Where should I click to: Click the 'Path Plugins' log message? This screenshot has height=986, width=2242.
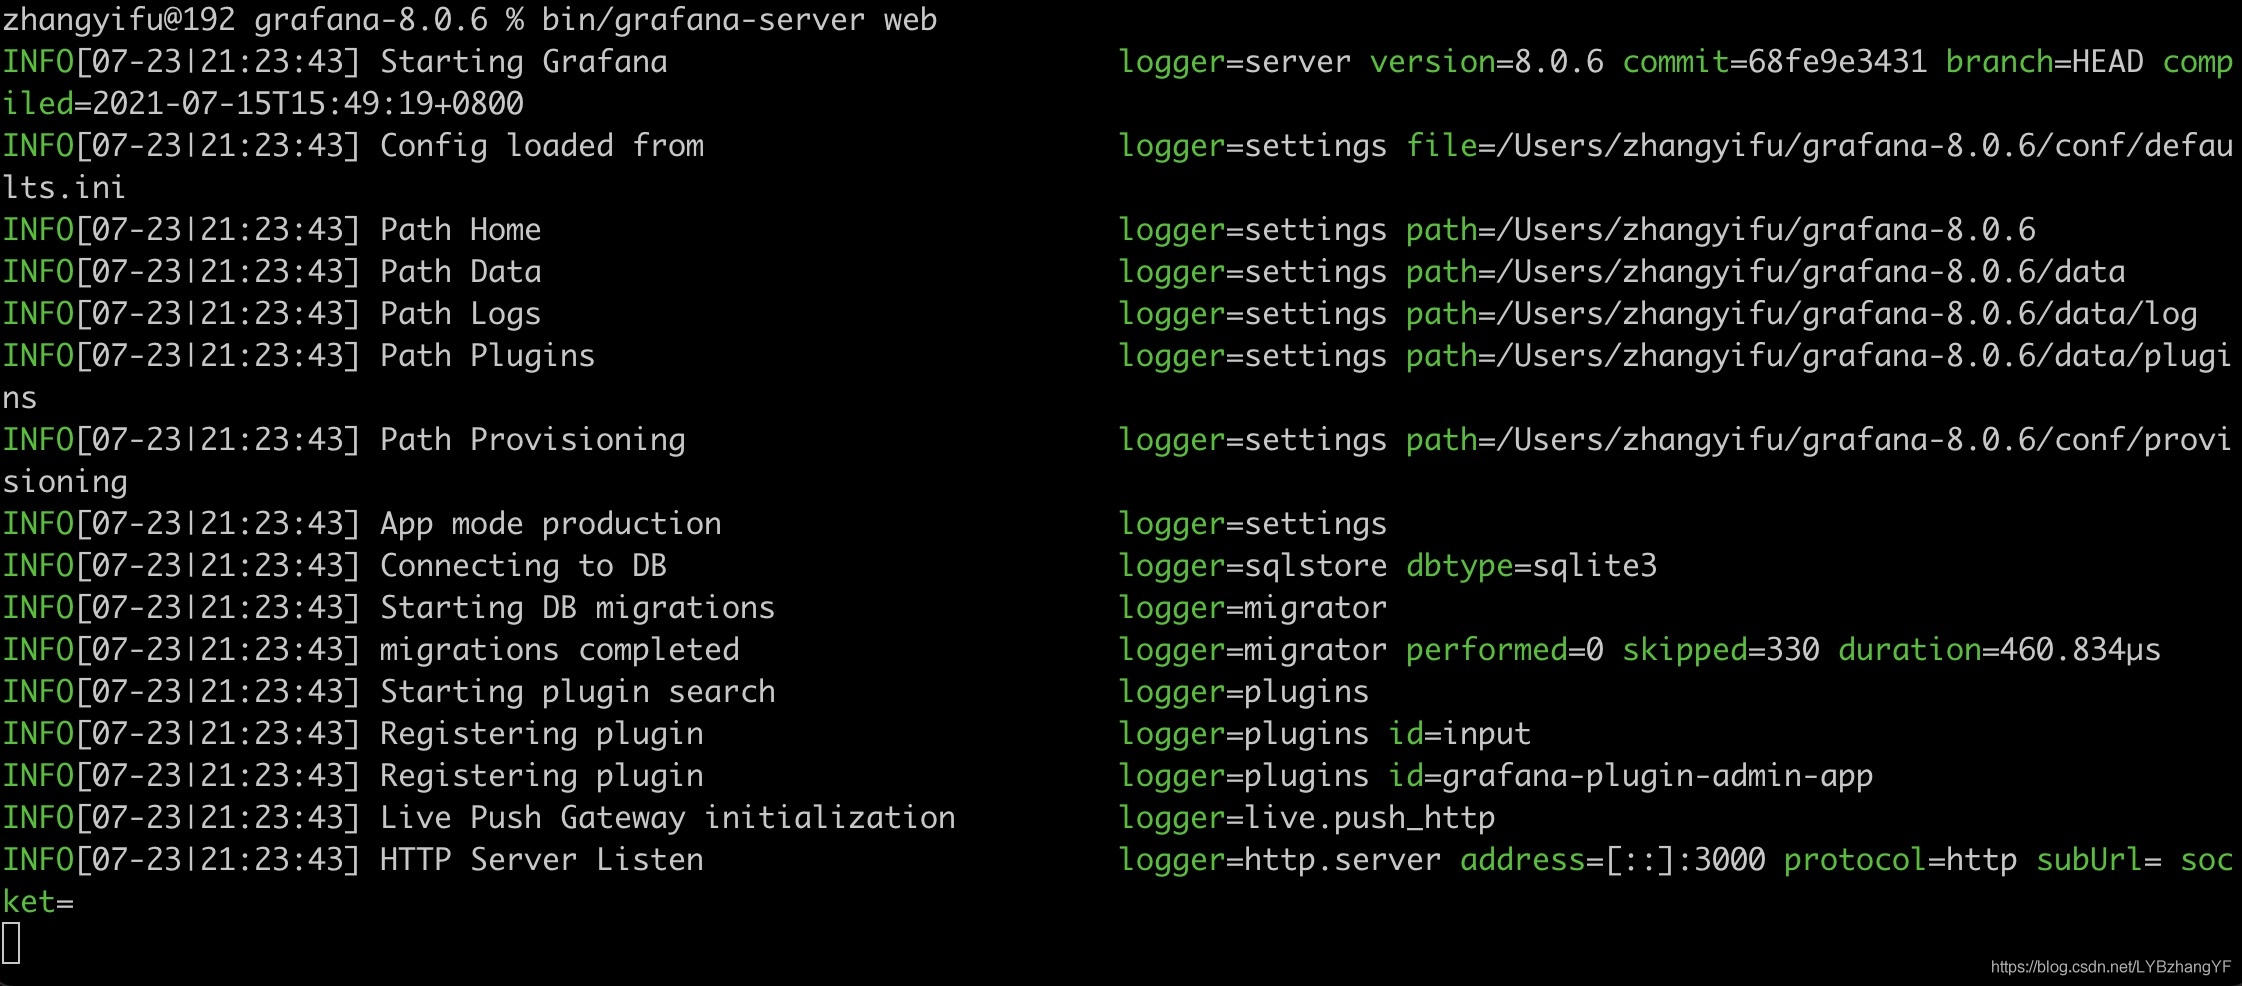tap(487, 356)
